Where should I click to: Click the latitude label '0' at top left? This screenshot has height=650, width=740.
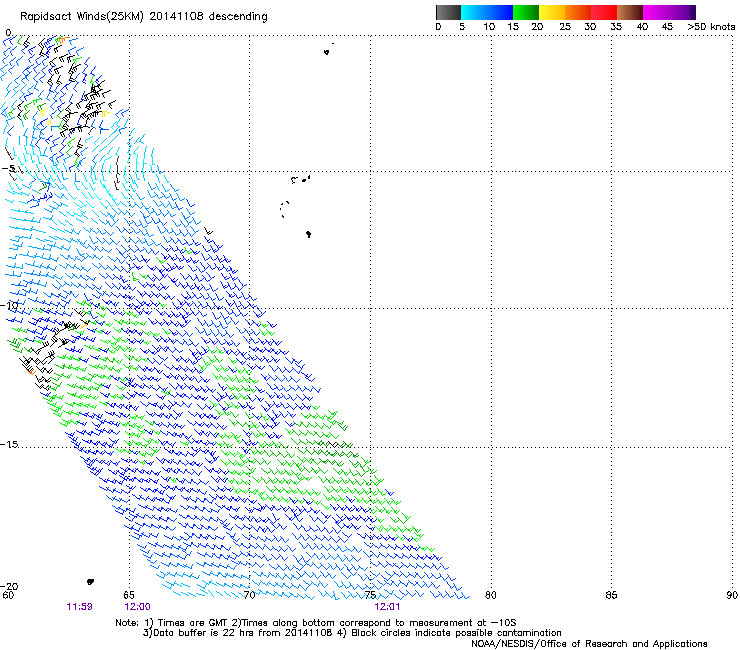coord(8,33)
